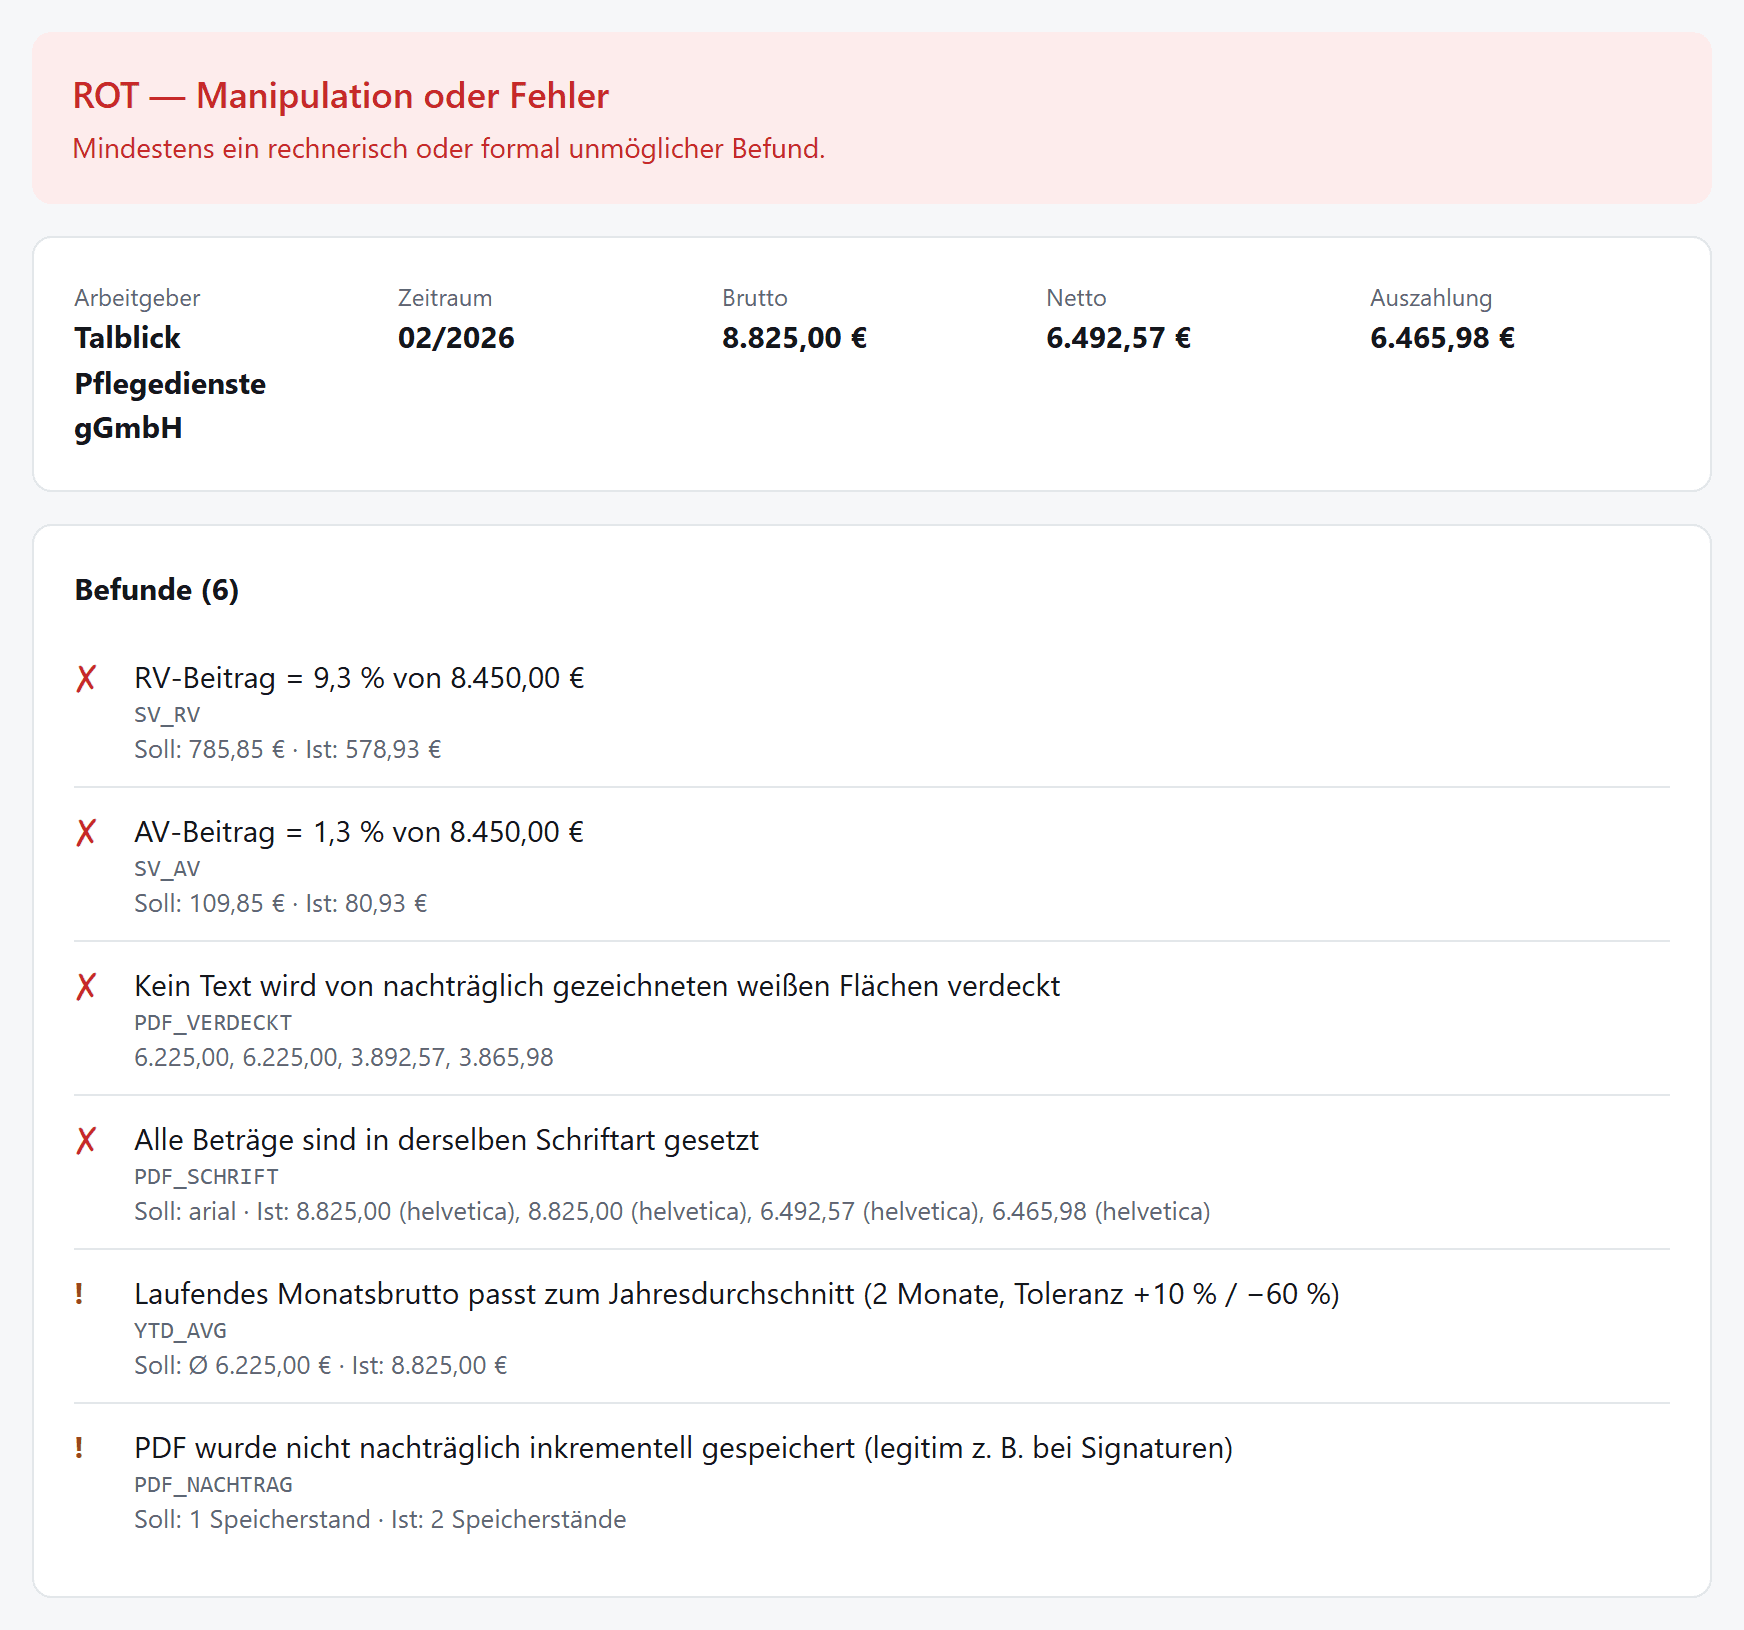Click the employer name "Talblick Pflegedienste gGmbH"
This screenshot has height=1630, width=1744.
point(170,383)
